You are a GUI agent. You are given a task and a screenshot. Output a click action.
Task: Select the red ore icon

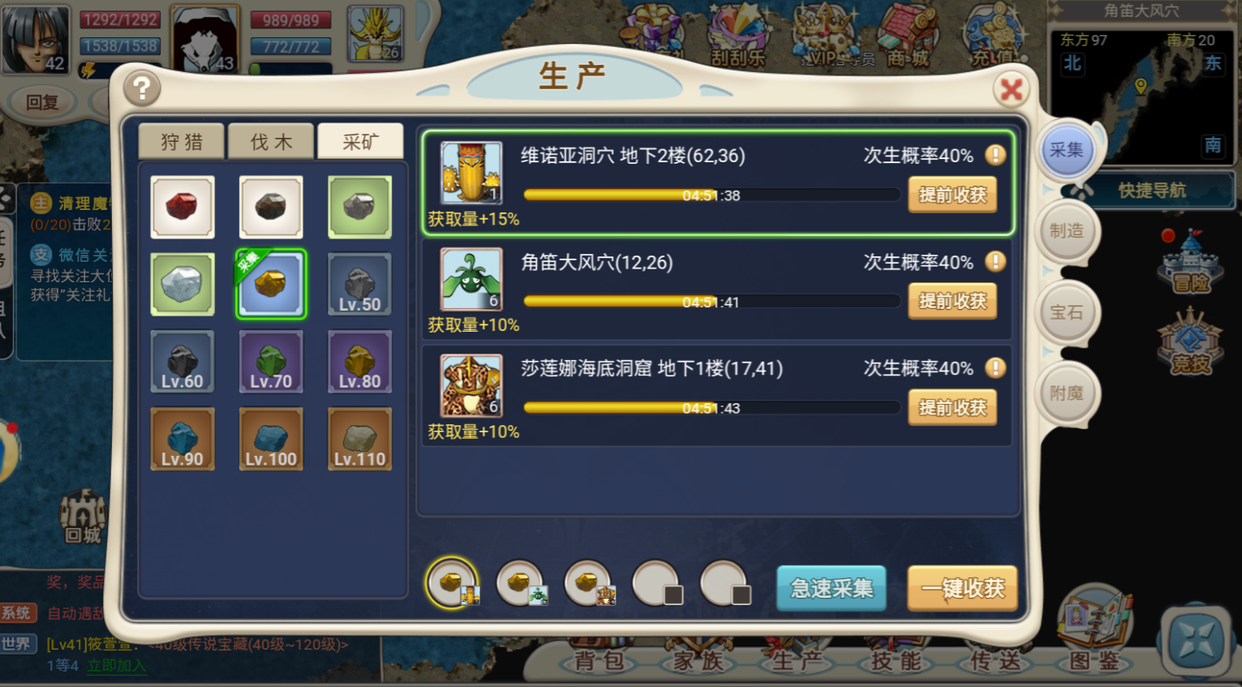click(x=182, y=207)
